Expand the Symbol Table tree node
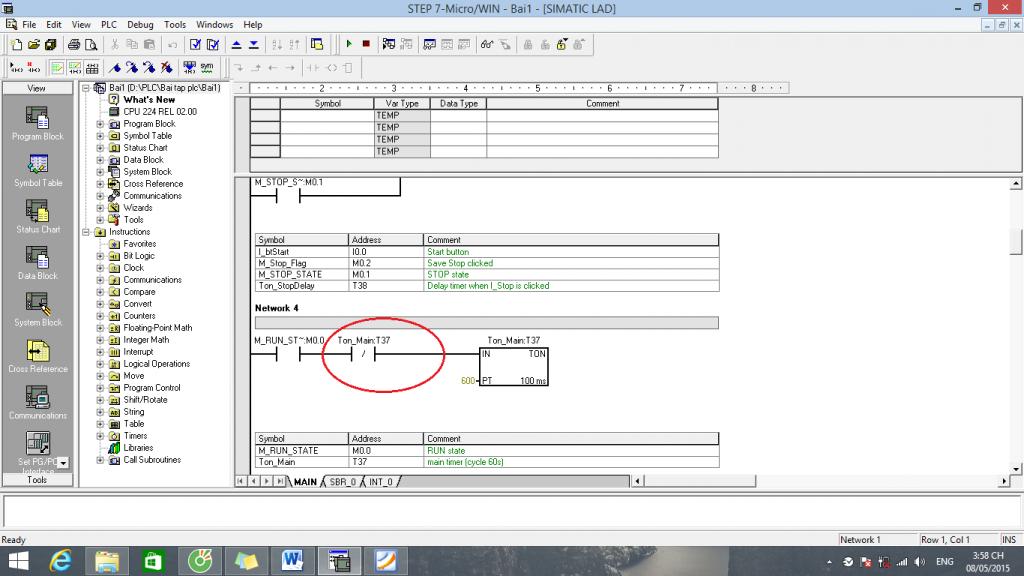The height and width of the screenshot is (576, 1024). pos(100,136)
